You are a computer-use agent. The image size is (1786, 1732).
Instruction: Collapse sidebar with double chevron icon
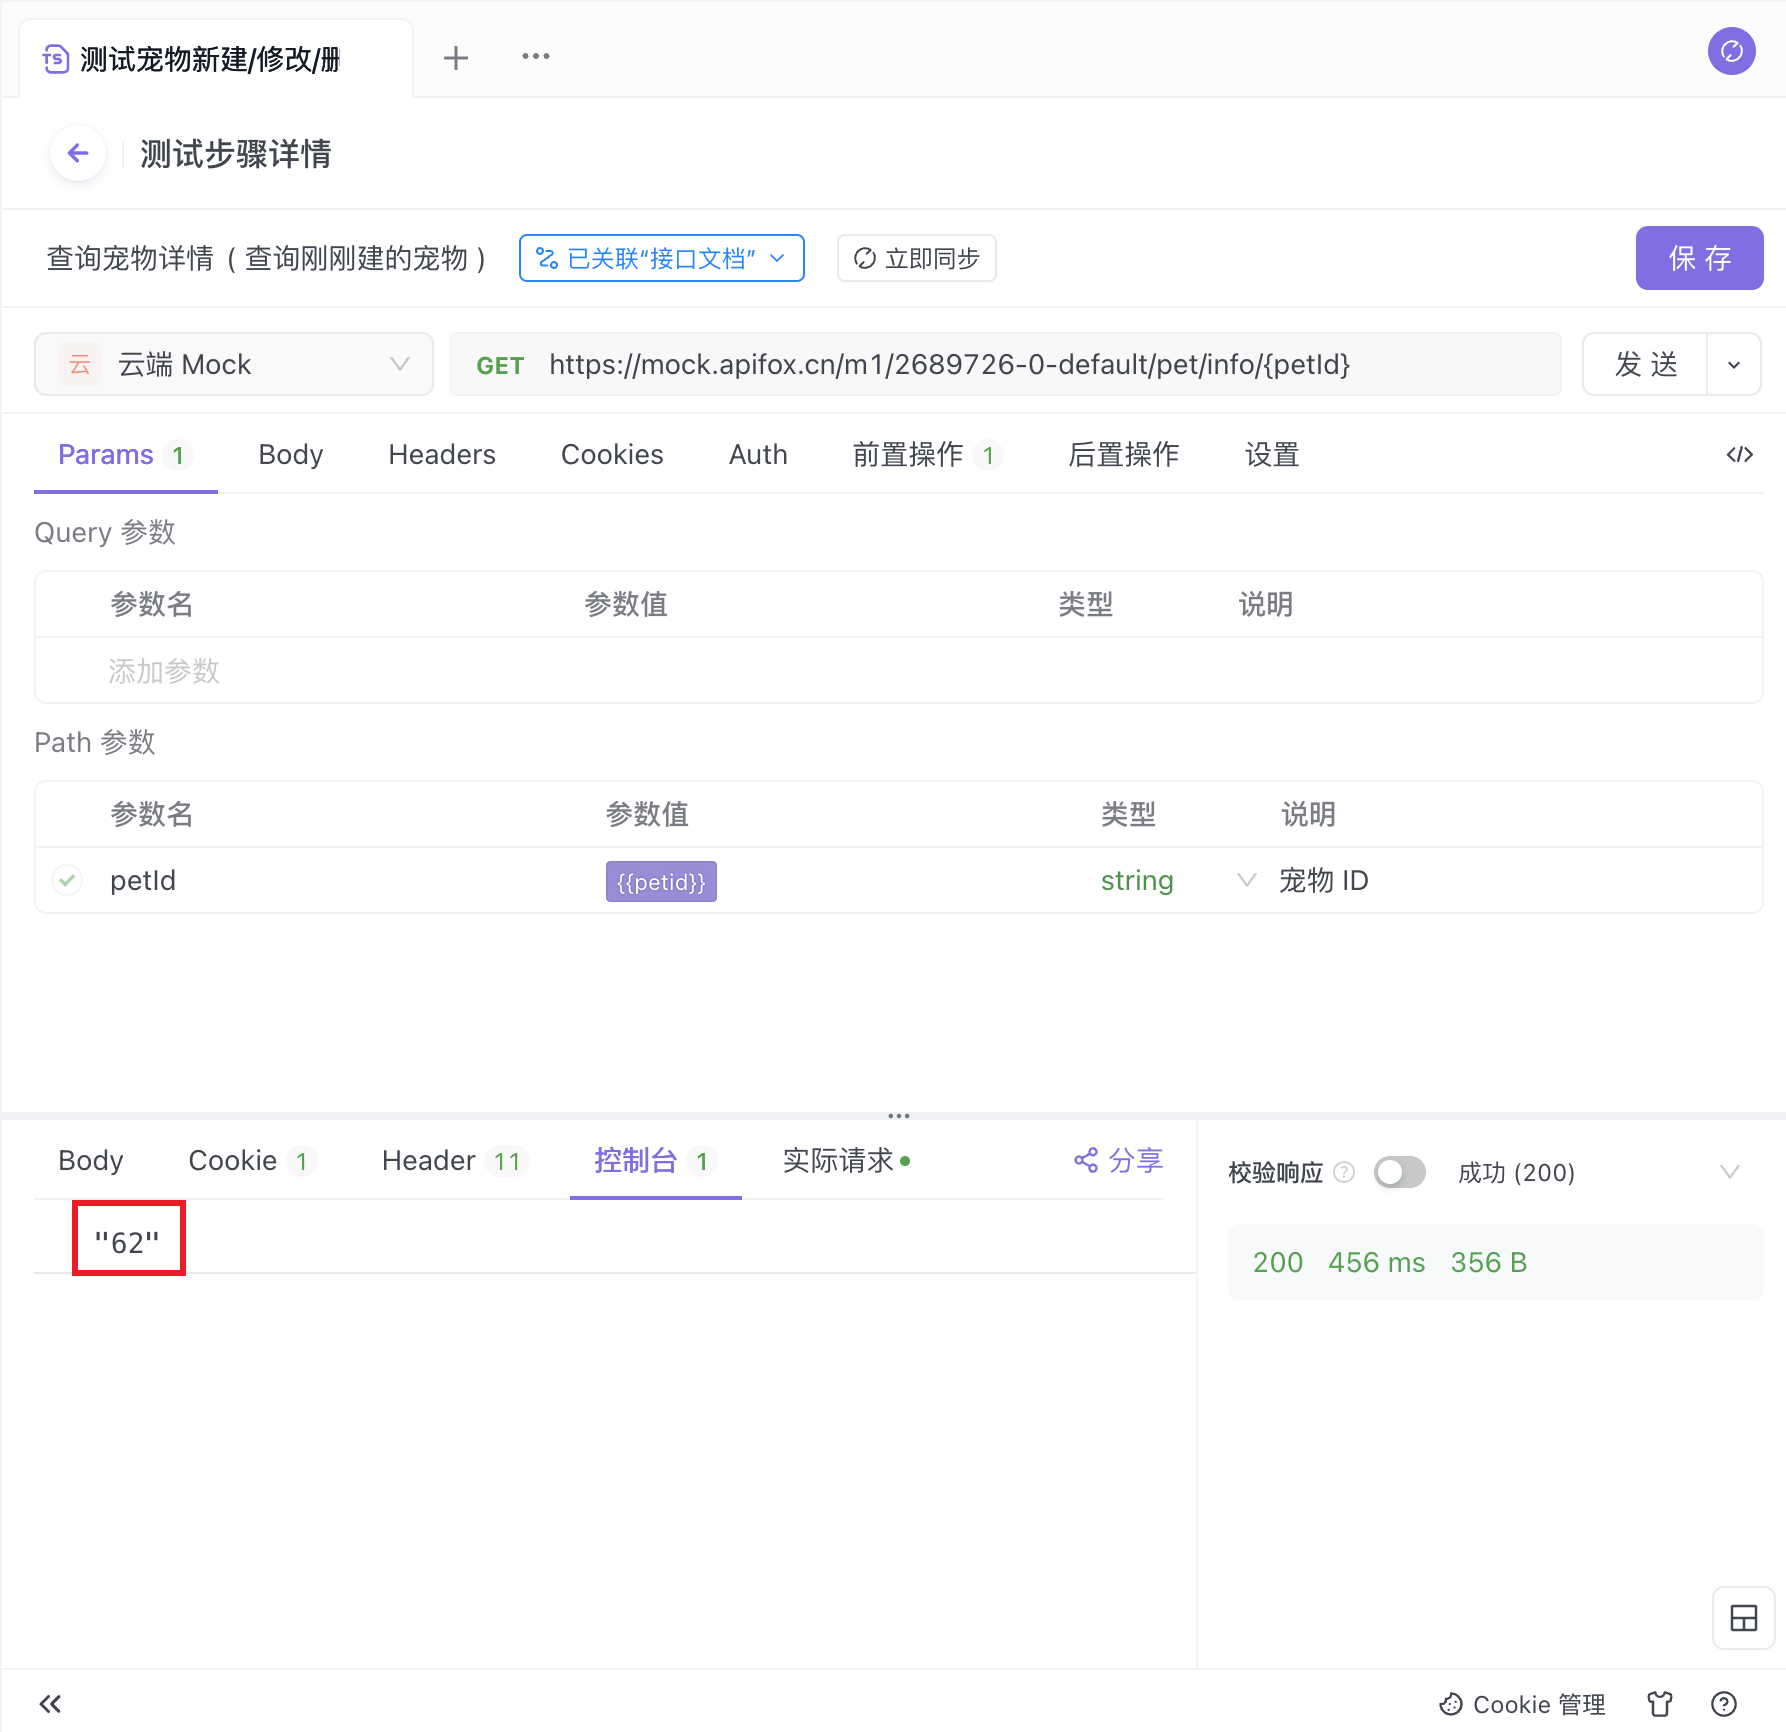(50, 1704)
